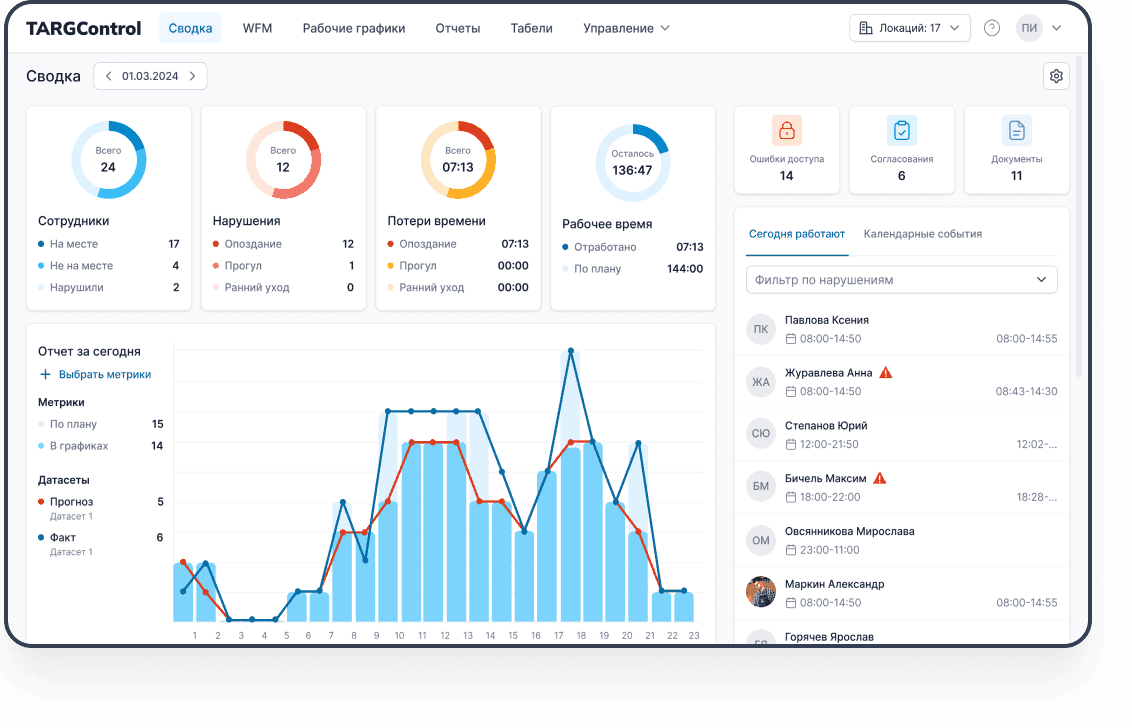This screenshot has width=1132, height=728.
Task: Select the Павлова Ксения row
Action: pyautogui.click(x=902, y=329)
